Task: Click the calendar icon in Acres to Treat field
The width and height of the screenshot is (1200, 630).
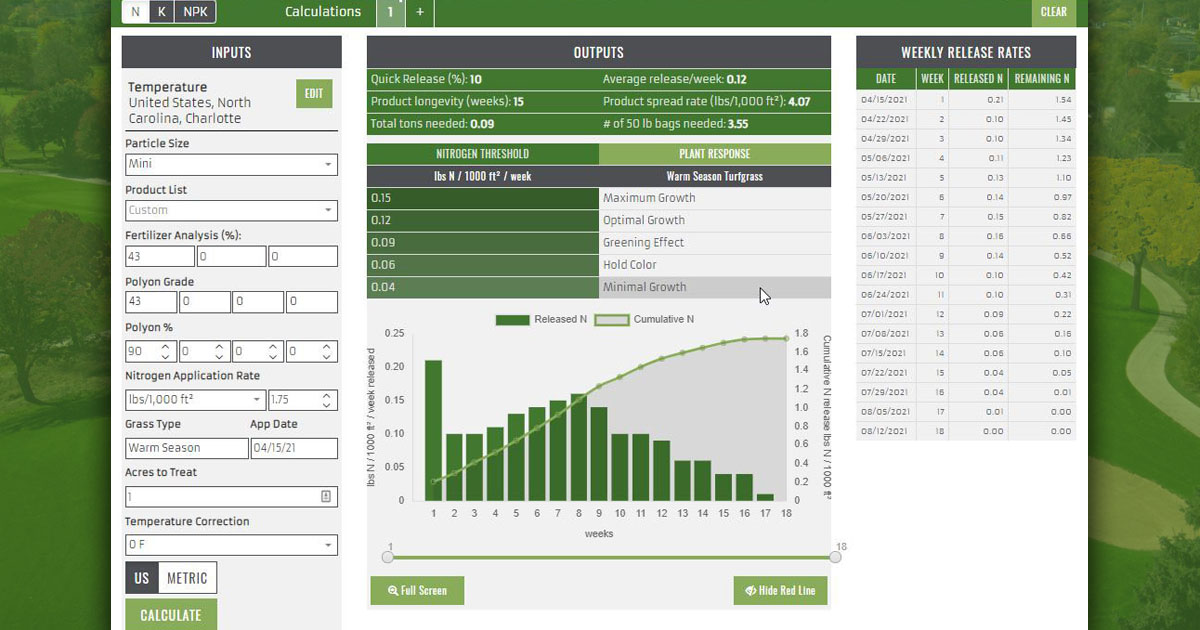Action: tap(326, 494)
